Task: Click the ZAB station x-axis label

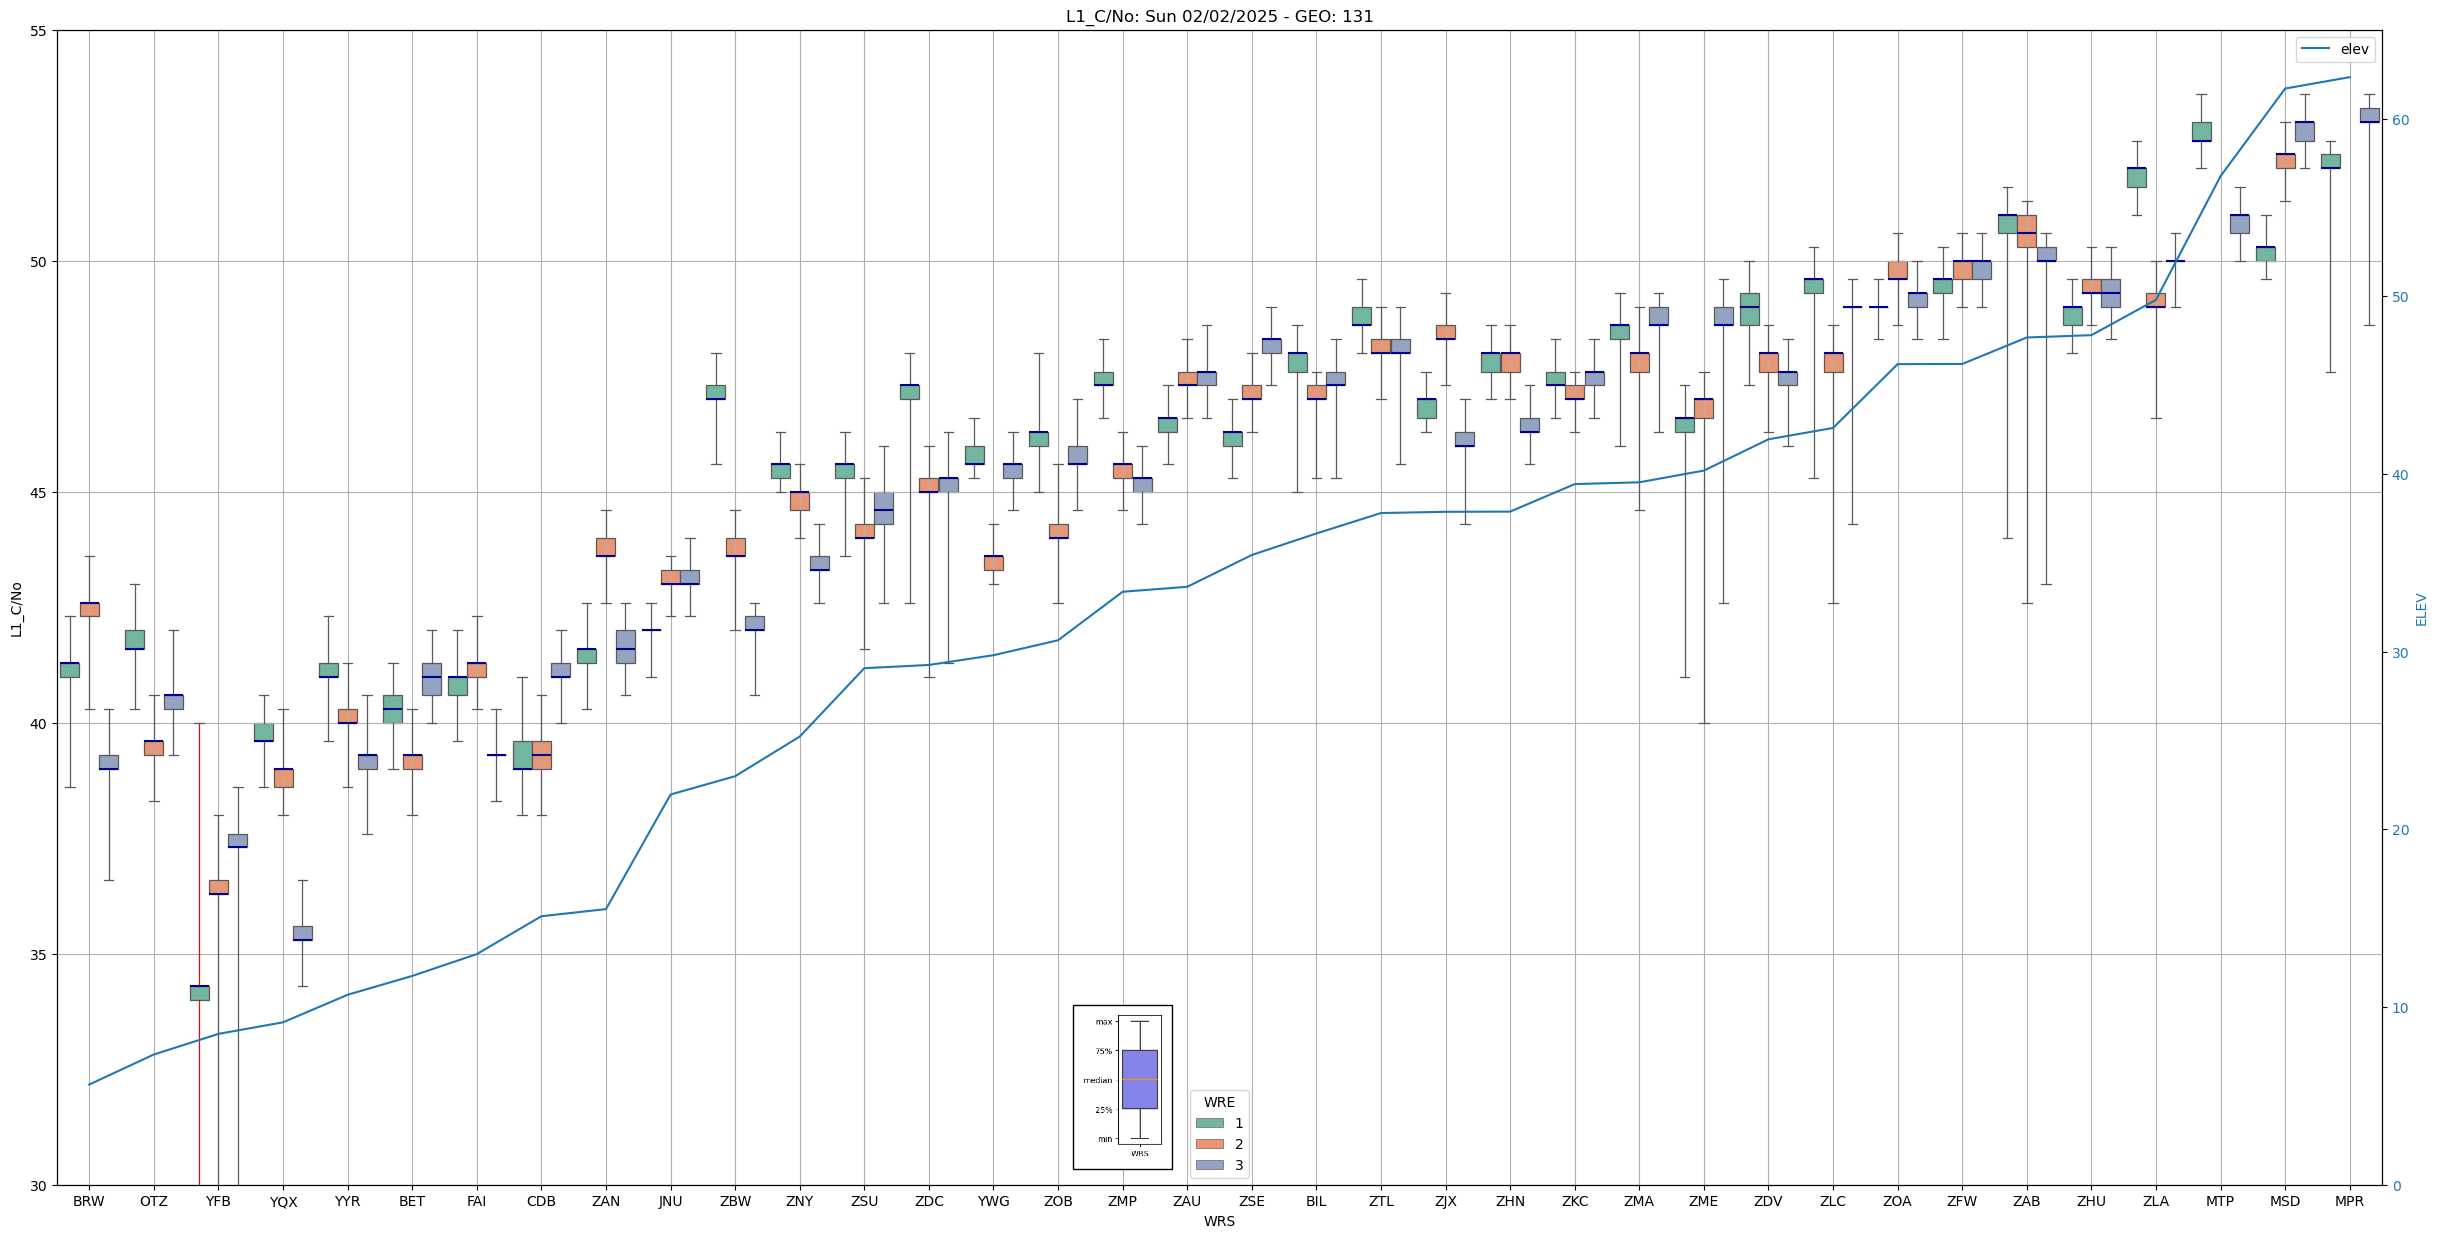Action: pyautogui.click(x=2026, y=1201)
